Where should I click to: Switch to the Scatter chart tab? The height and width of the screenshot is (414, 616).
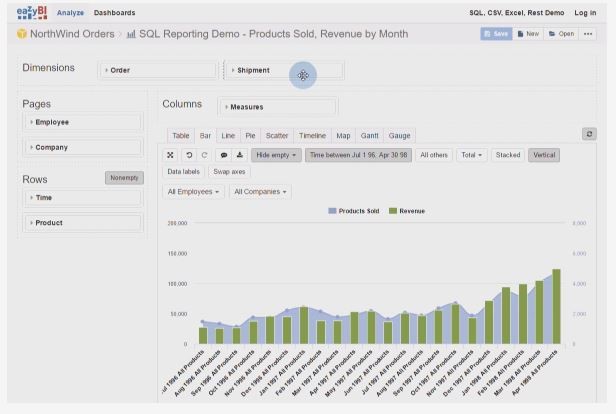(x=277, y=136)
